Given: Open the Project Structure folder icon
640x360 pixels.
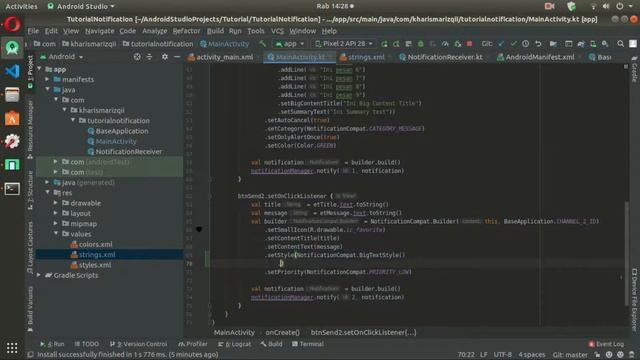Looking at the screenshot, I should coord(553,44).
